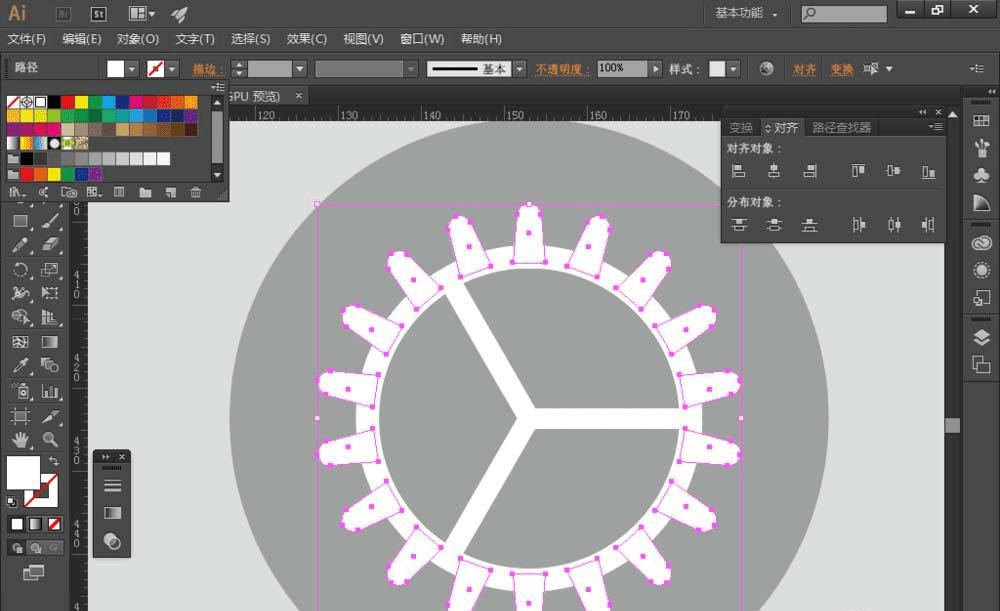Open Adobe Stock St icon
The height and width of the screenshot is (611, 1000).
click(x=98, y=13)
